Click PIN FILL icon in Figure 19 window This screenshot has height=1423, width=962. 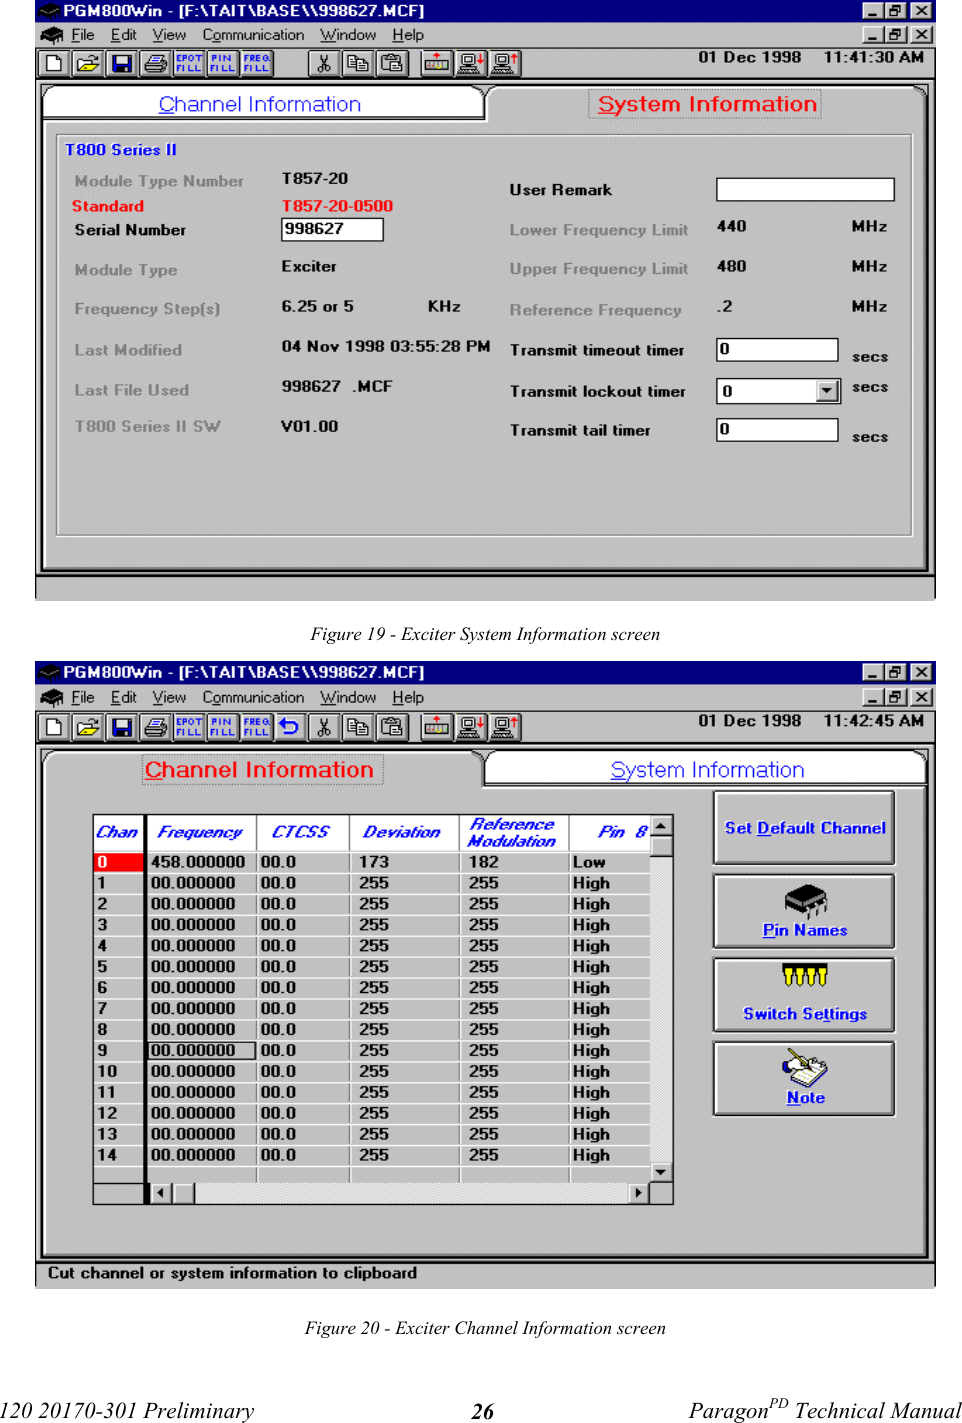point(222,64)
